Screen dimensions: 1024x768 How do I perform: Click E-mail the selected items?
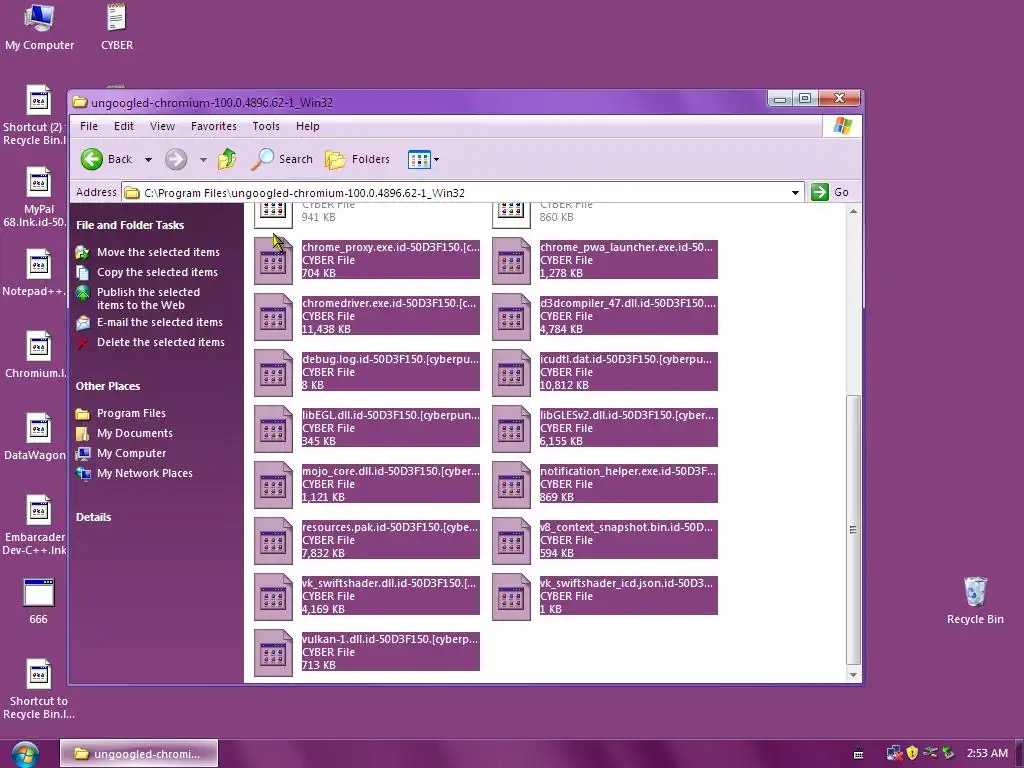tap(159, 322)
